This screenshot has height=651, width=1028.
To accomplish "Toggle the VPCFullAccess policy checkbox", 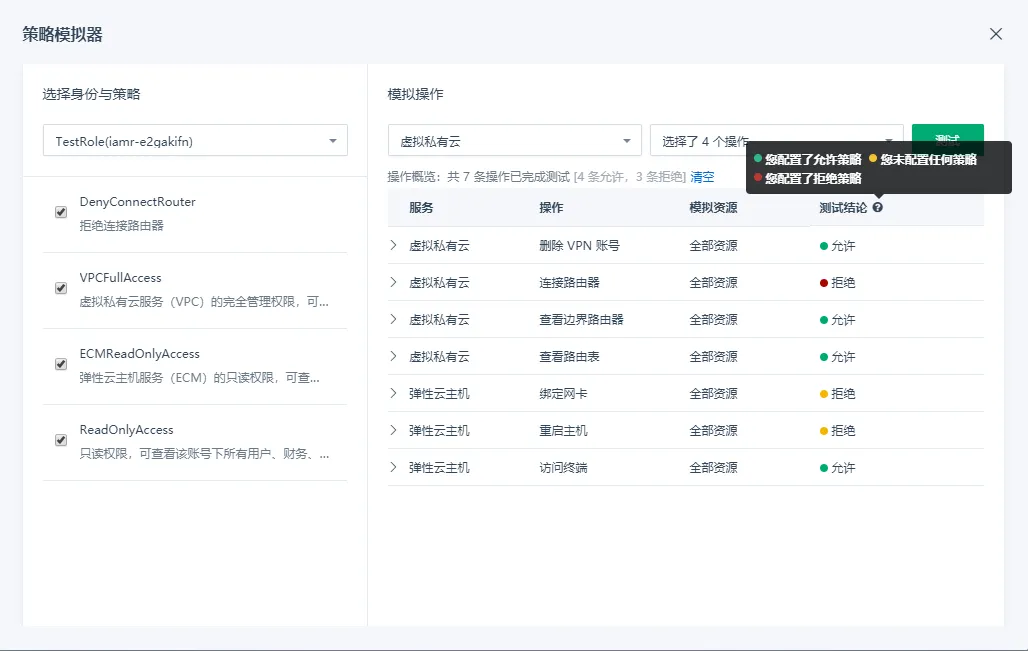I will (61, 288).
